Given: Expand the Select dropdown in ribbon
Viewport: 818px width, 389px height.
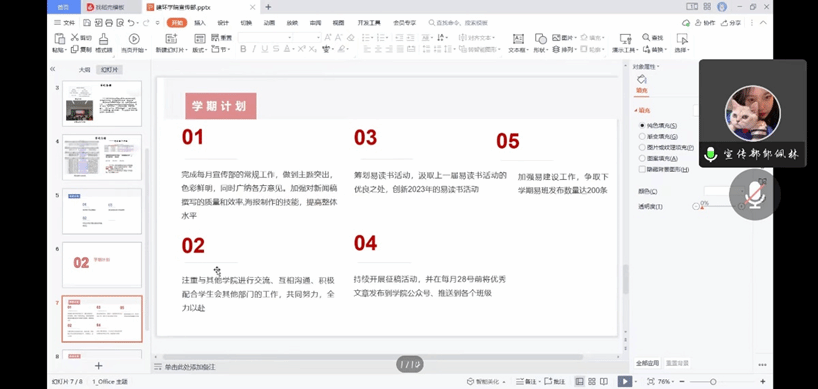Looking at the screenshot, I should [682, 50].
